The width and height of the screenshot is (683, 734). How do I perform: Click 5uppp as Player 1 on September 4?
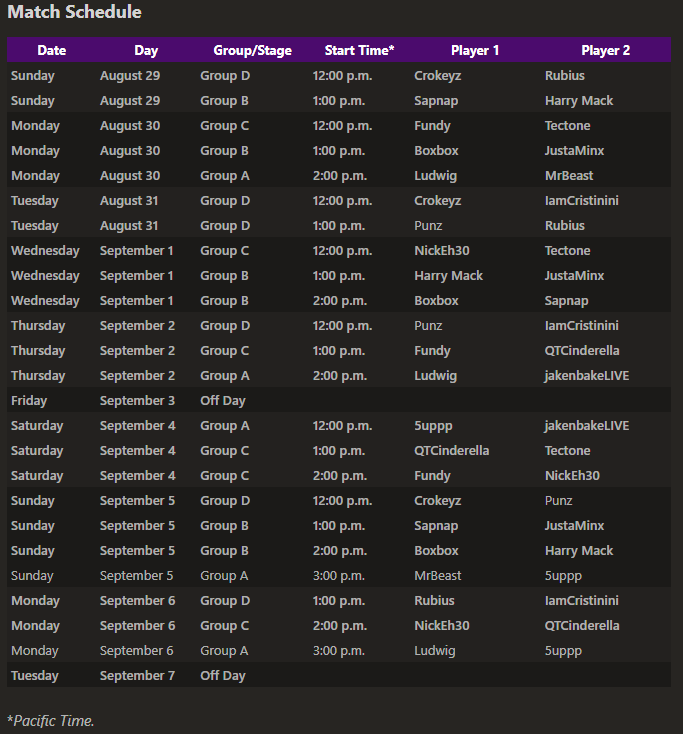tap(433, 426)
